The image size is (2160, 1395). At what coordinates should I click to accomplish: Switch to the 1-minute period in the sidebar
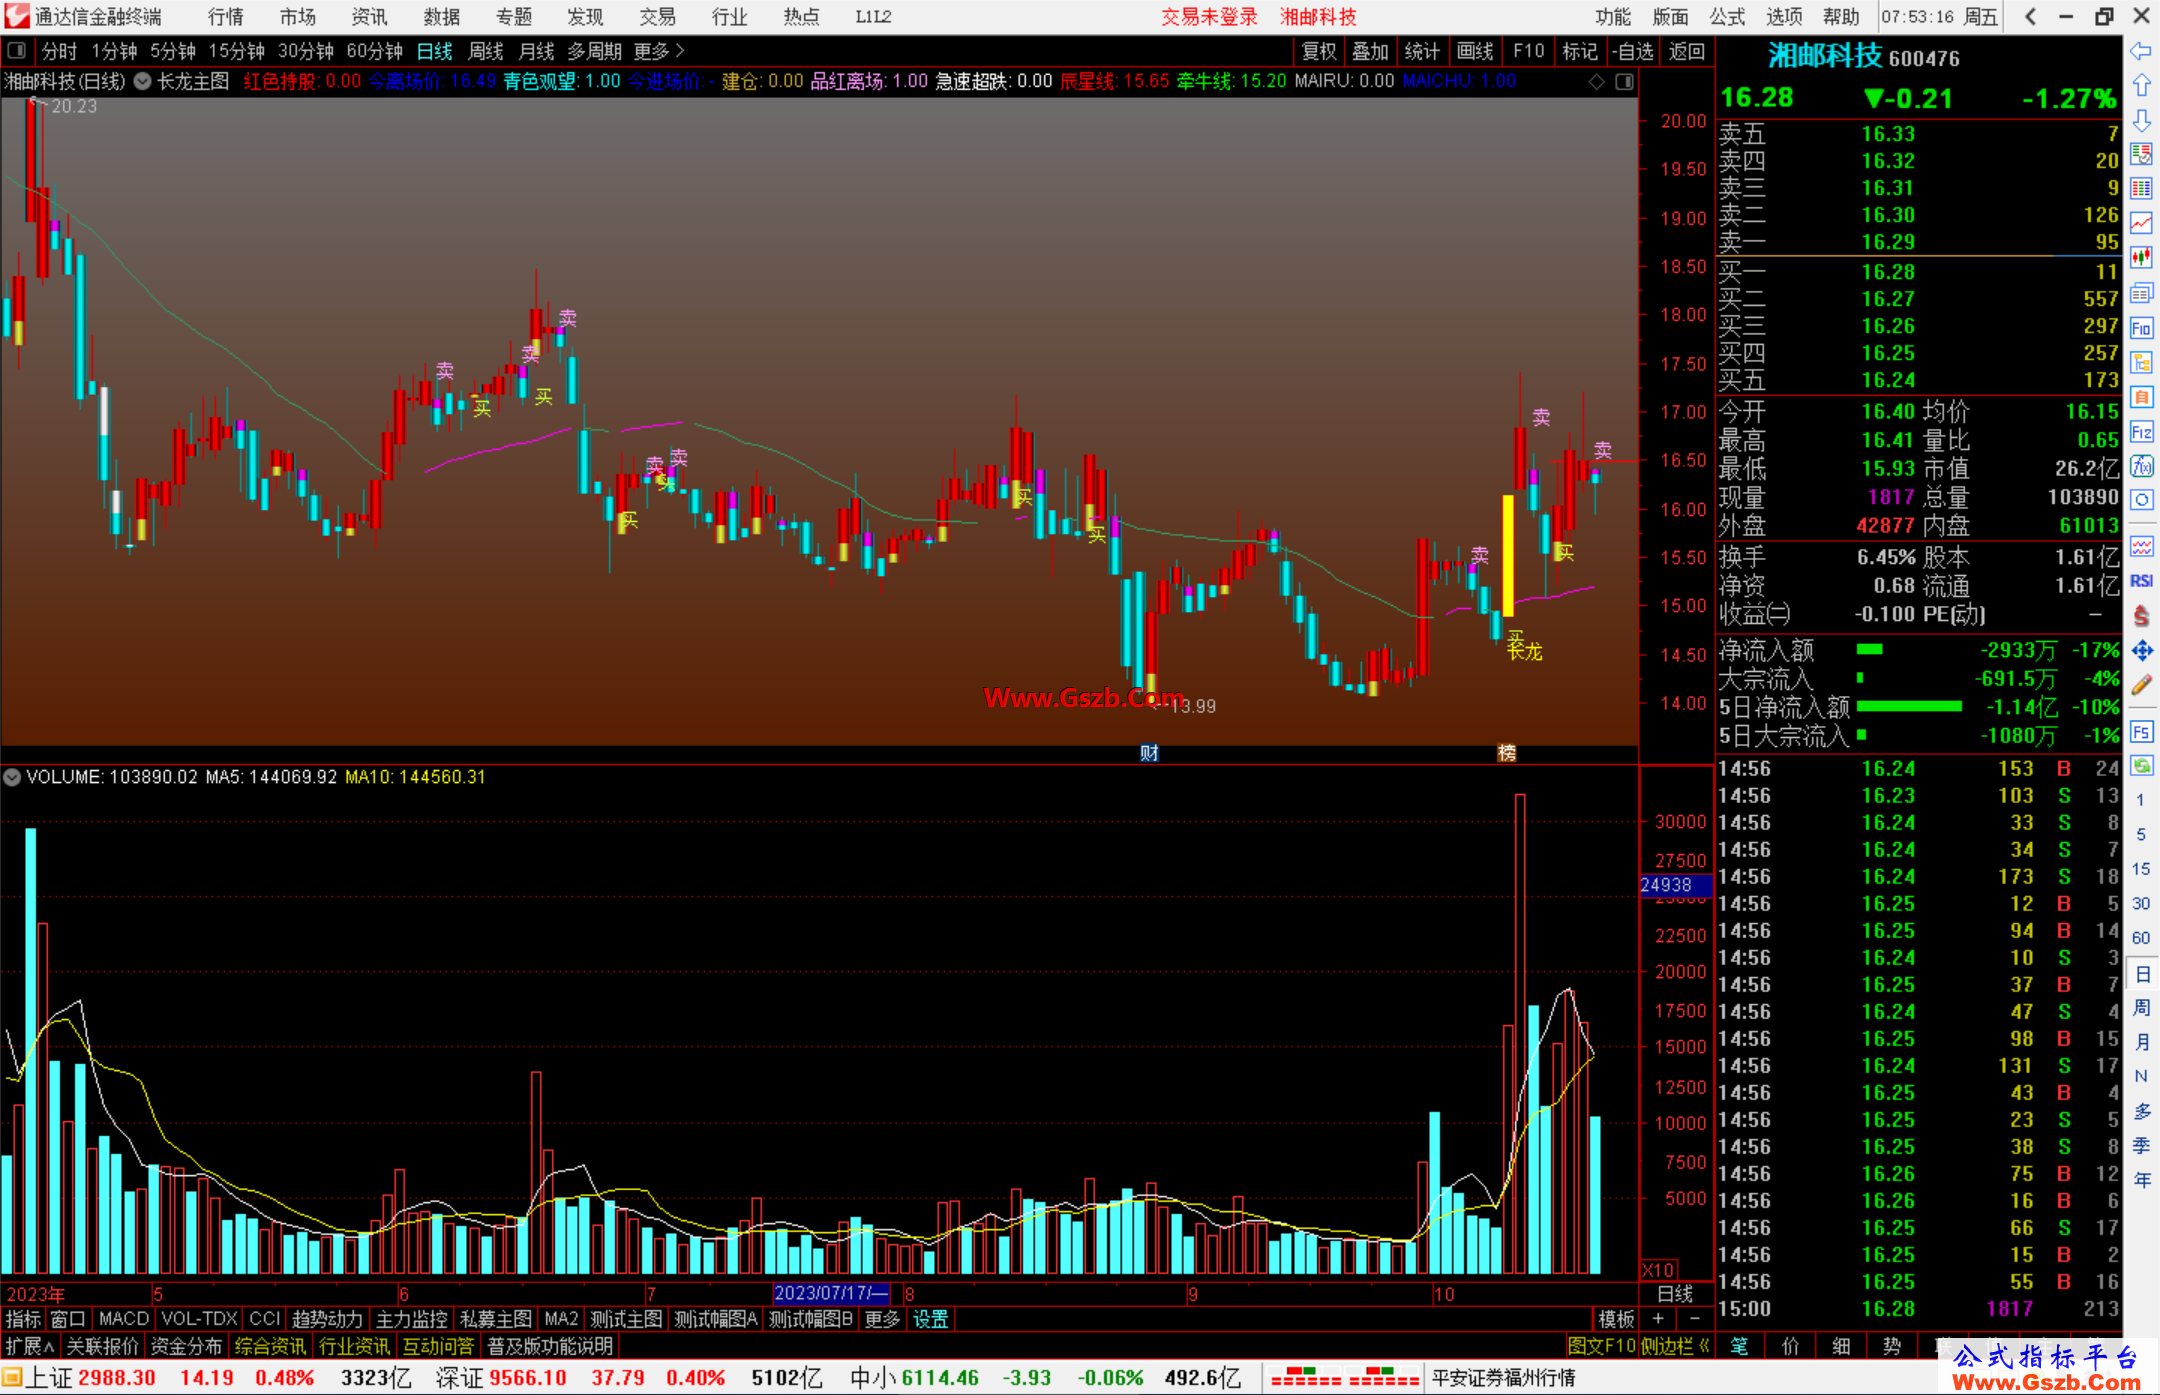click(2140, 800)
